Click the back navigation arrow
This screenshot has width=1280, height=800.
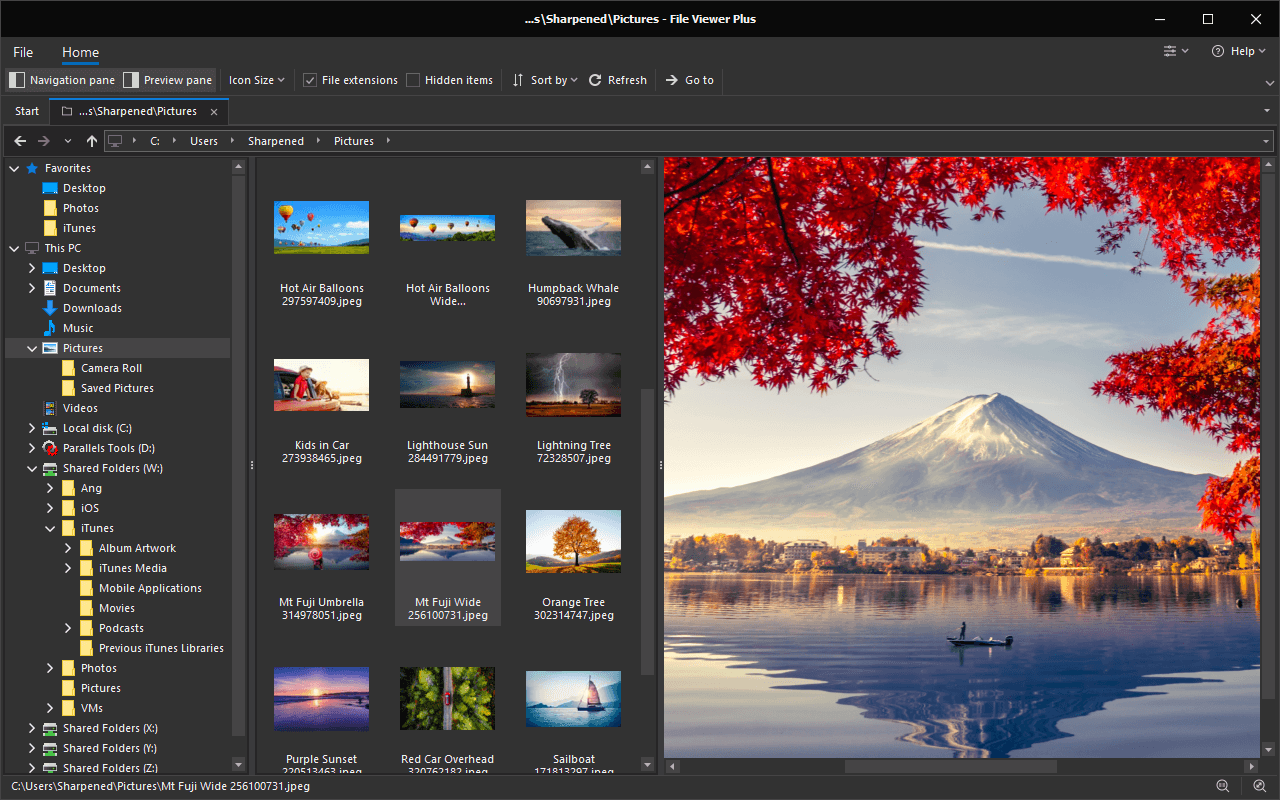tap(20, 141)
